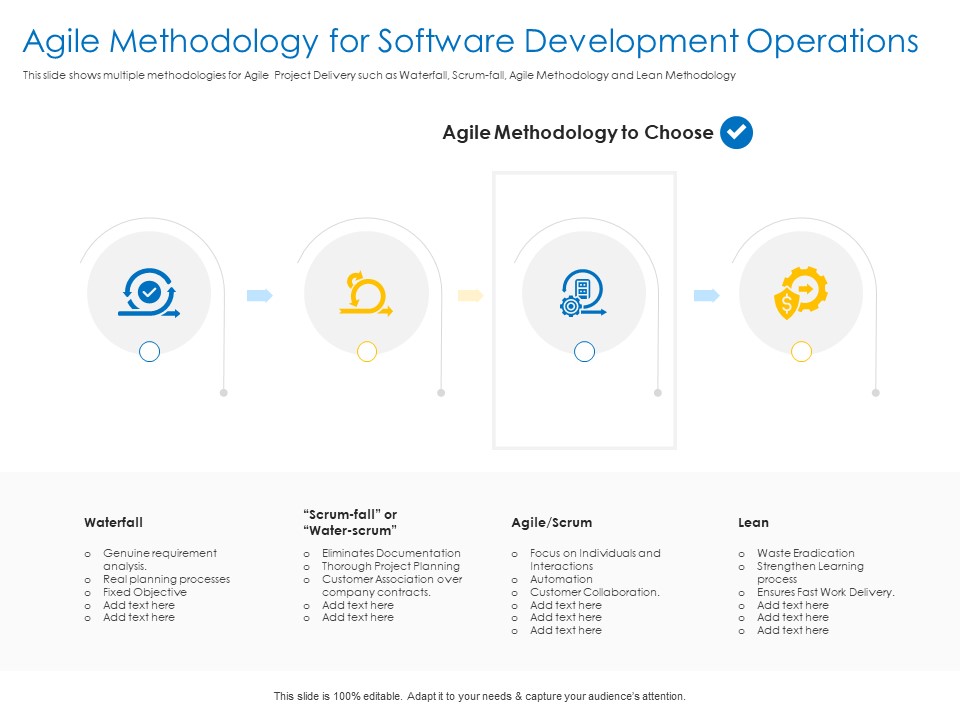Click the 'Automation' bullet
Screen dimensions: 960x720
561,579
